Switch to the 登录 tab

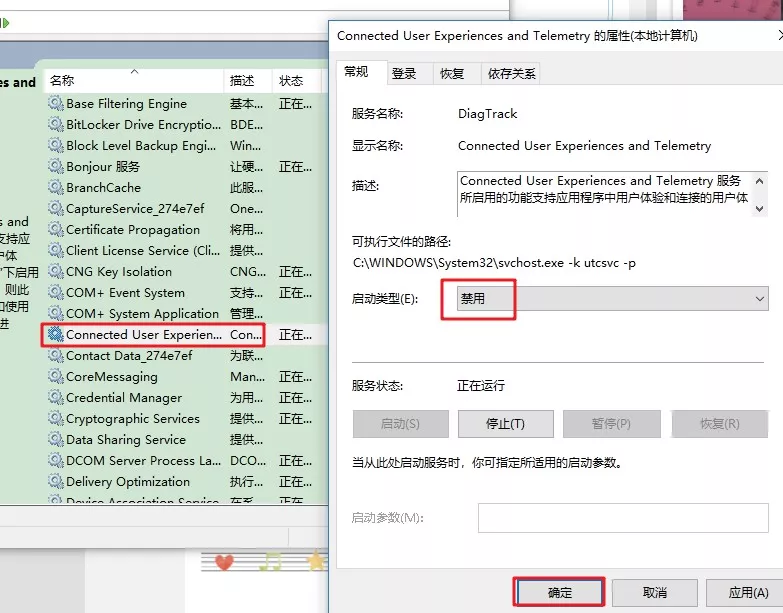pos(404,73)
